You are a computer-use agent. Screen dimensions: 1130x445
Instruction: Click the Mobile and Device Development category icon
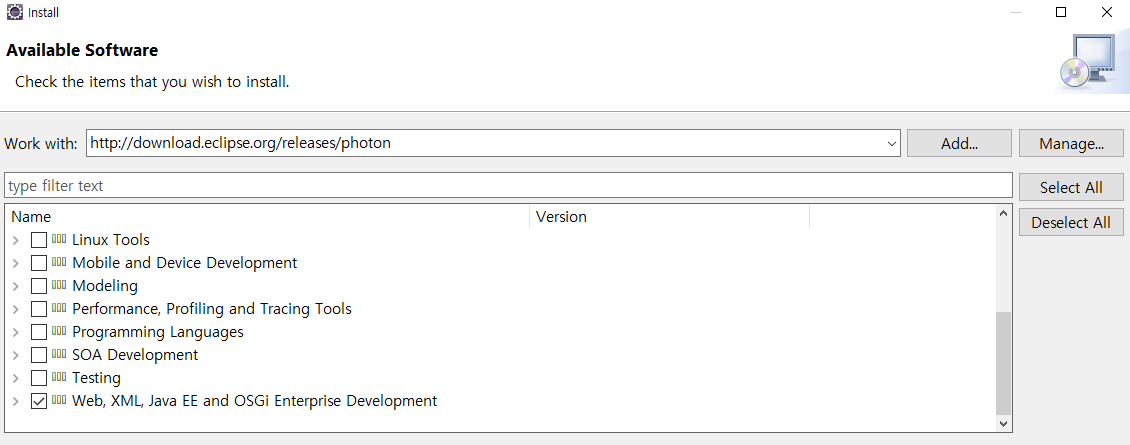click(59, 263)
